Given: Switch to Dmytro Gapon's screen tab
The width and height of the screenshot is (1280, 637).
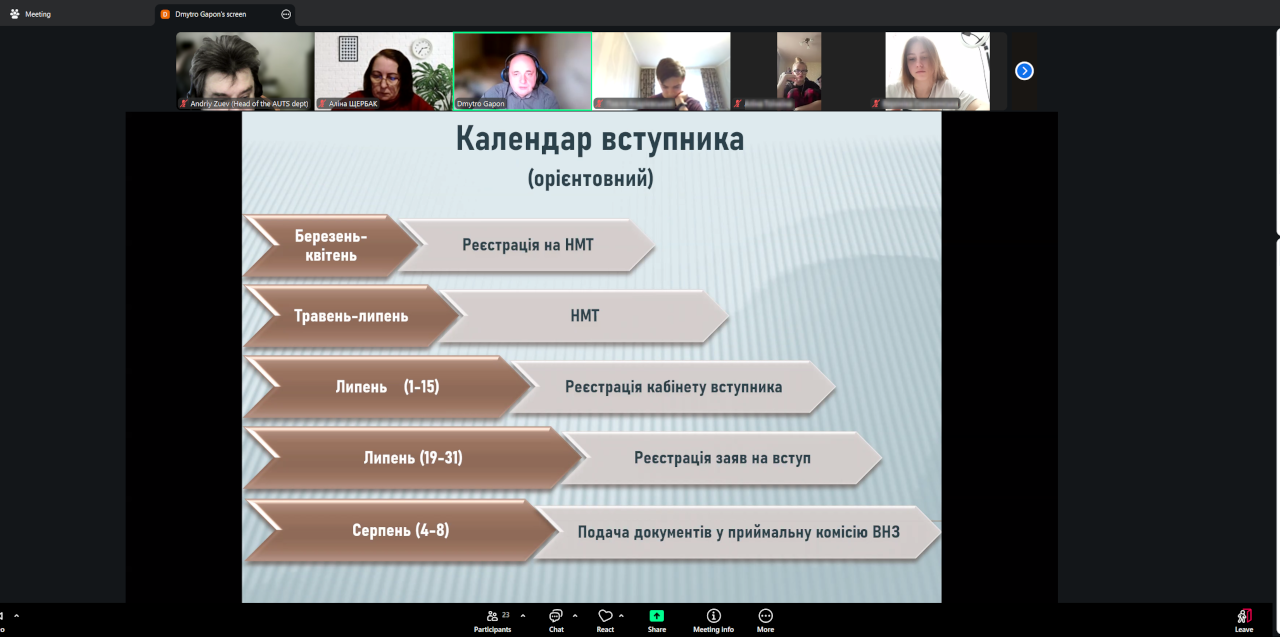Looking at the screenshot, I should [x=225, y=14].
